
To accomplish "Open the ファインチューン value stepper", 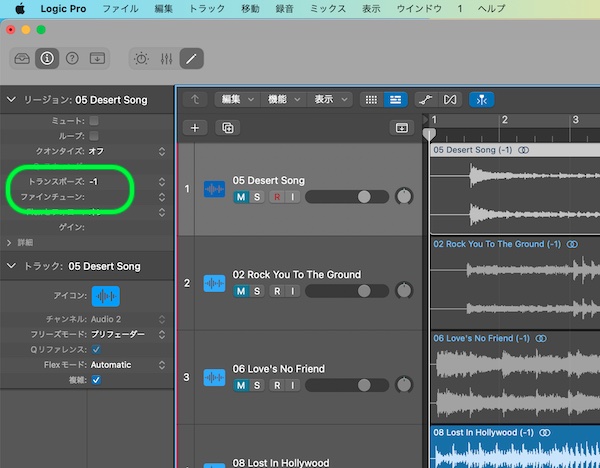I will [x=162, y=197].
